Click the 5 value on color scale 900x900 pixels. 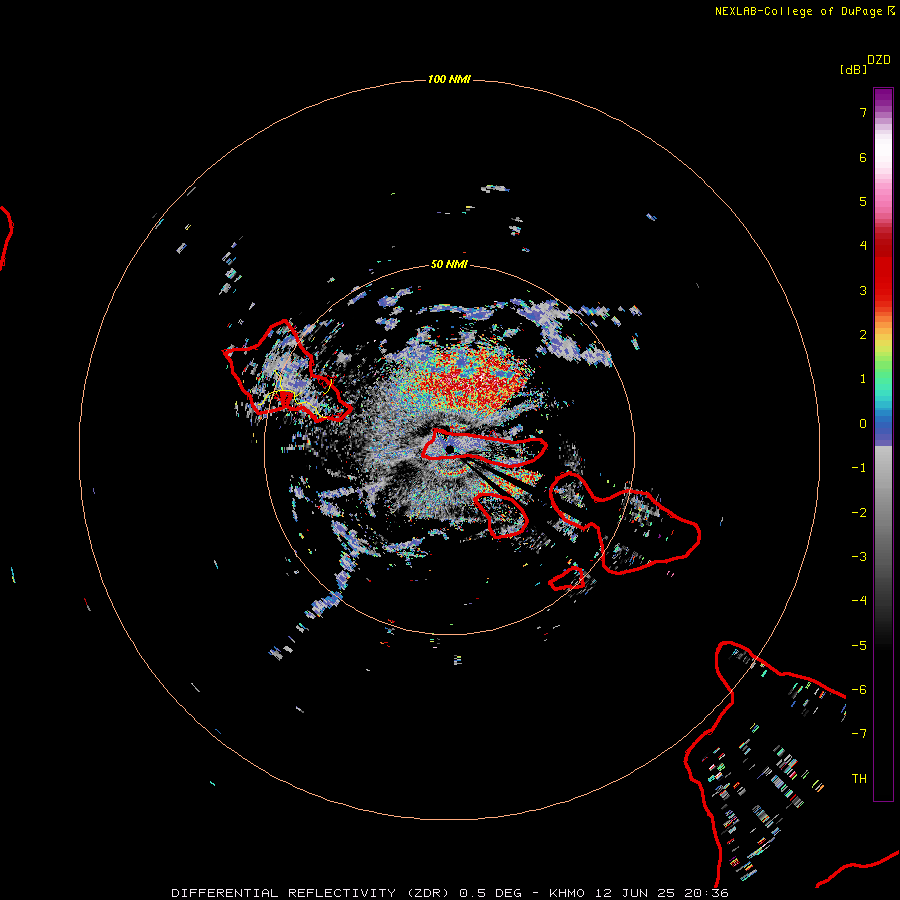click(x=863, y=201)
